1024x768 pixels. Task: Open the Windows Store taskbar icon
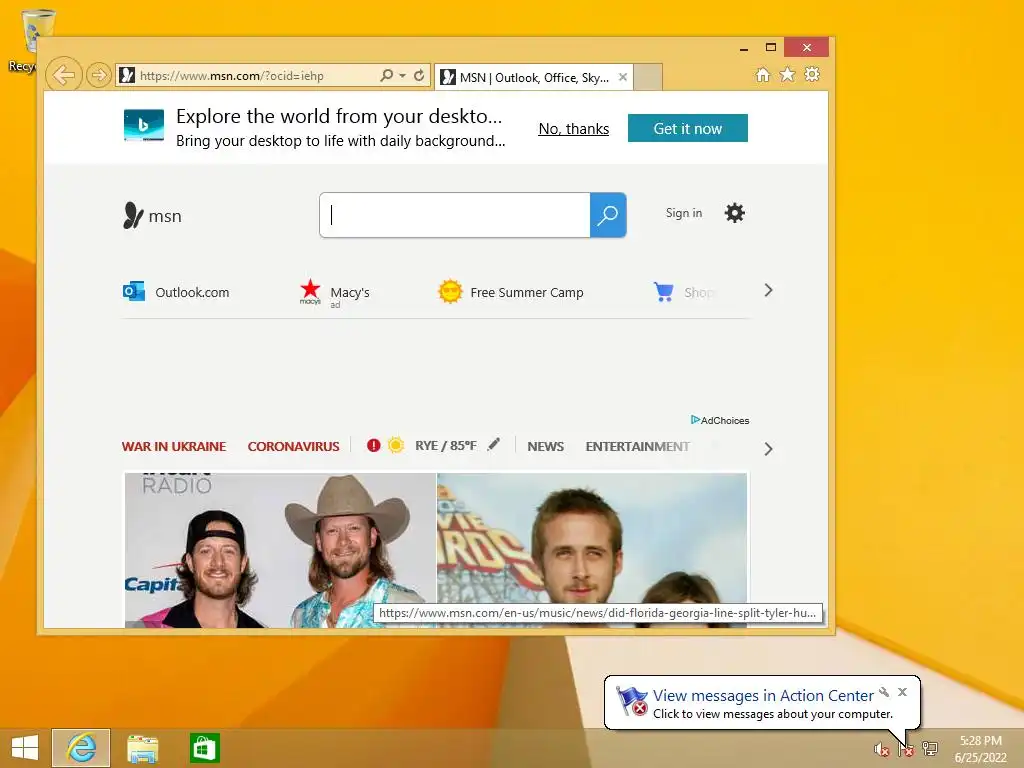[204, 748]
